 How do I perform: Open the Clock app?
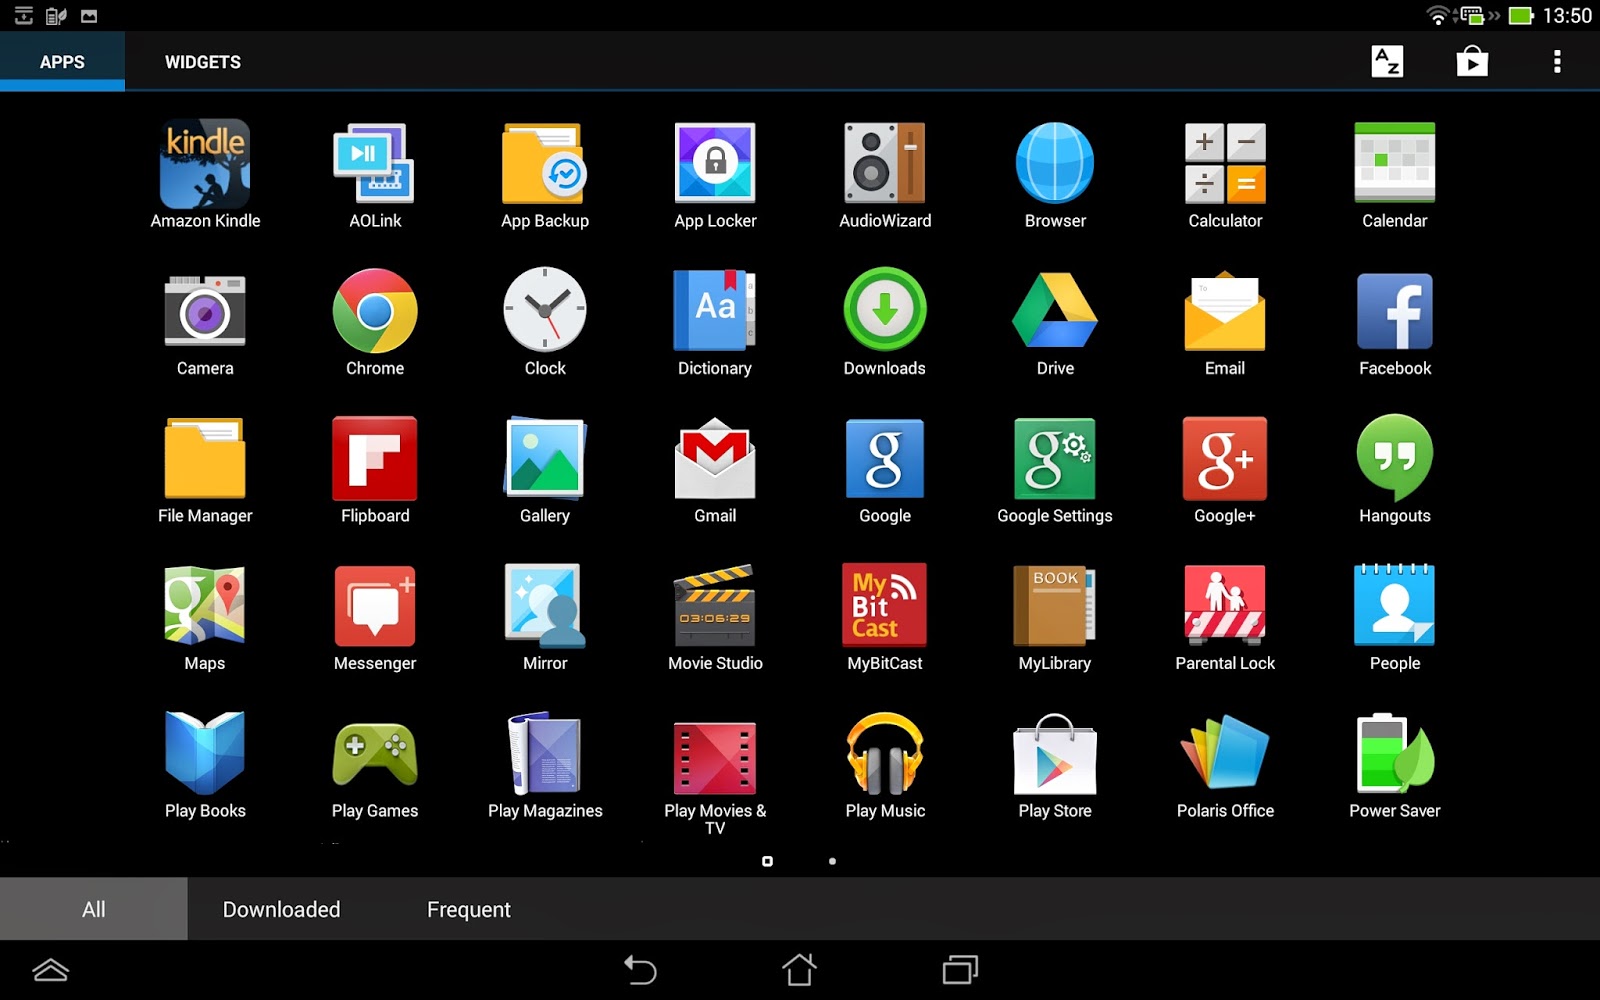point(545,322)
